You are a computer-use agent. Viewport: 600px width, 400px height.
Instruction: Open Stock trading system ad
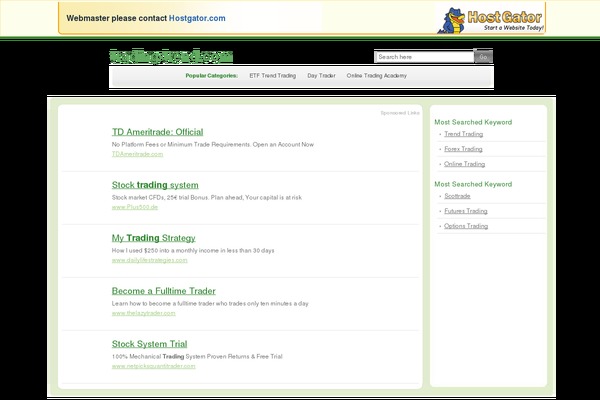tap(155, 185)
